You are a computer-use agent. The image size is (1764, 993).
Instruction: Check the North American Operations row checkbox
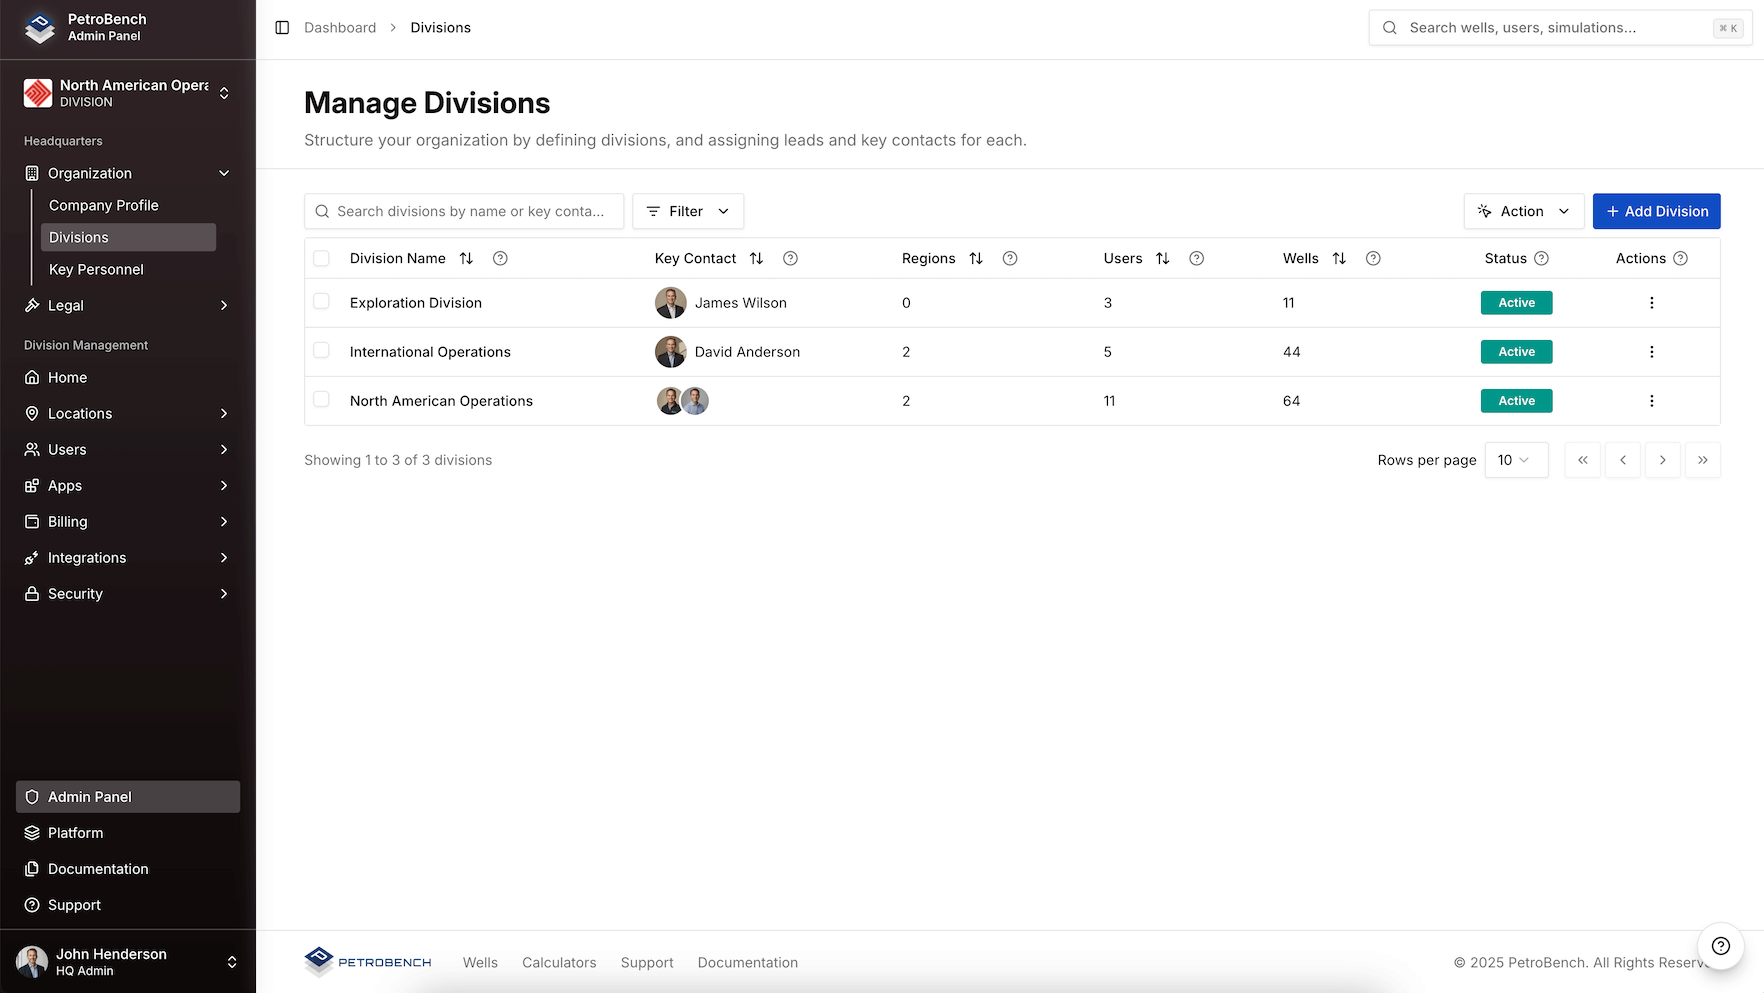pos(321,399)
